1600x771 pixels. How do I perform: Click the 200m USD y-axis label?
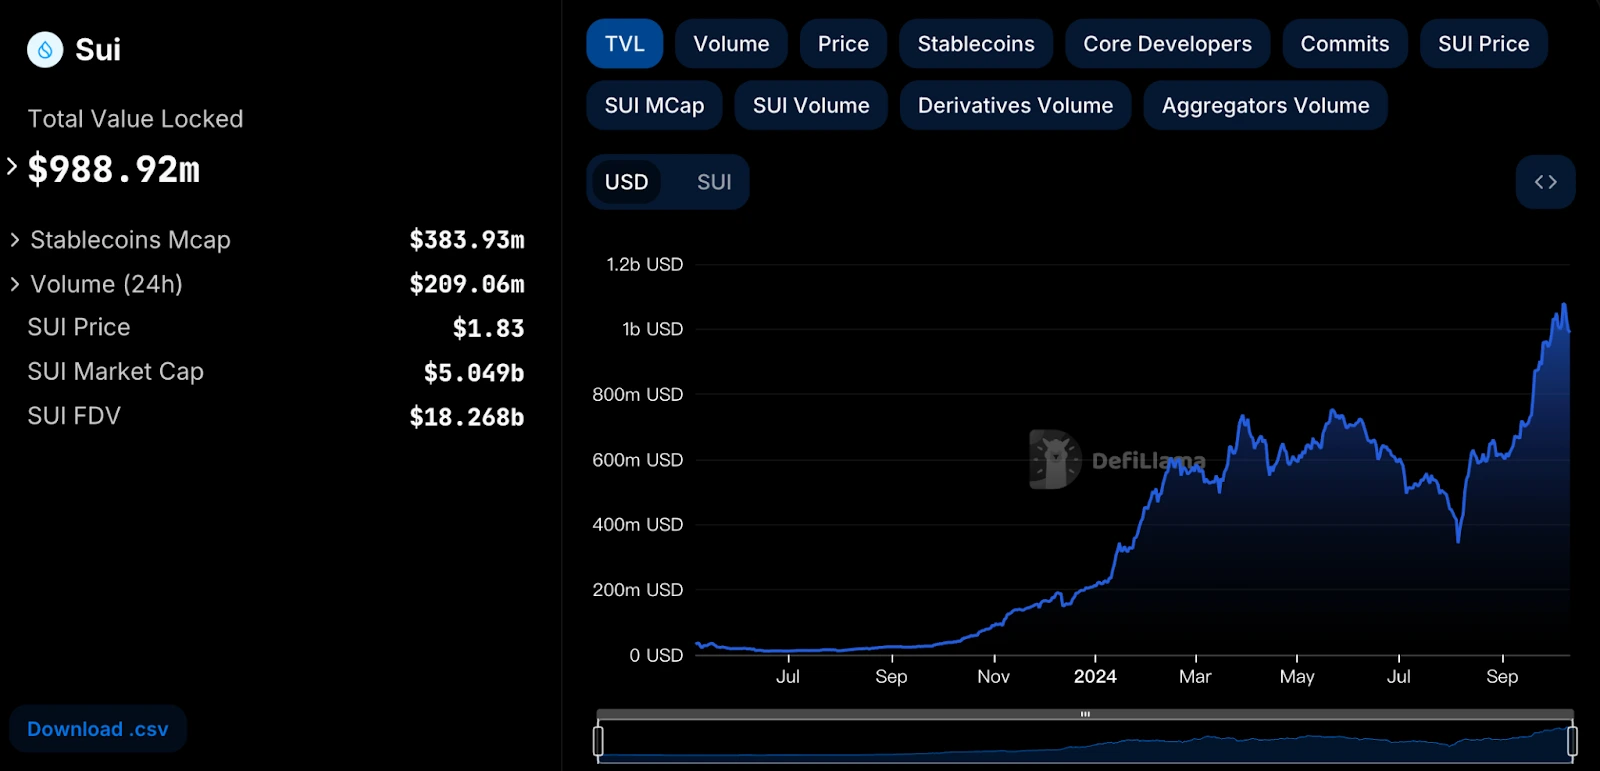pyautogui.click(x=638, y=590)
